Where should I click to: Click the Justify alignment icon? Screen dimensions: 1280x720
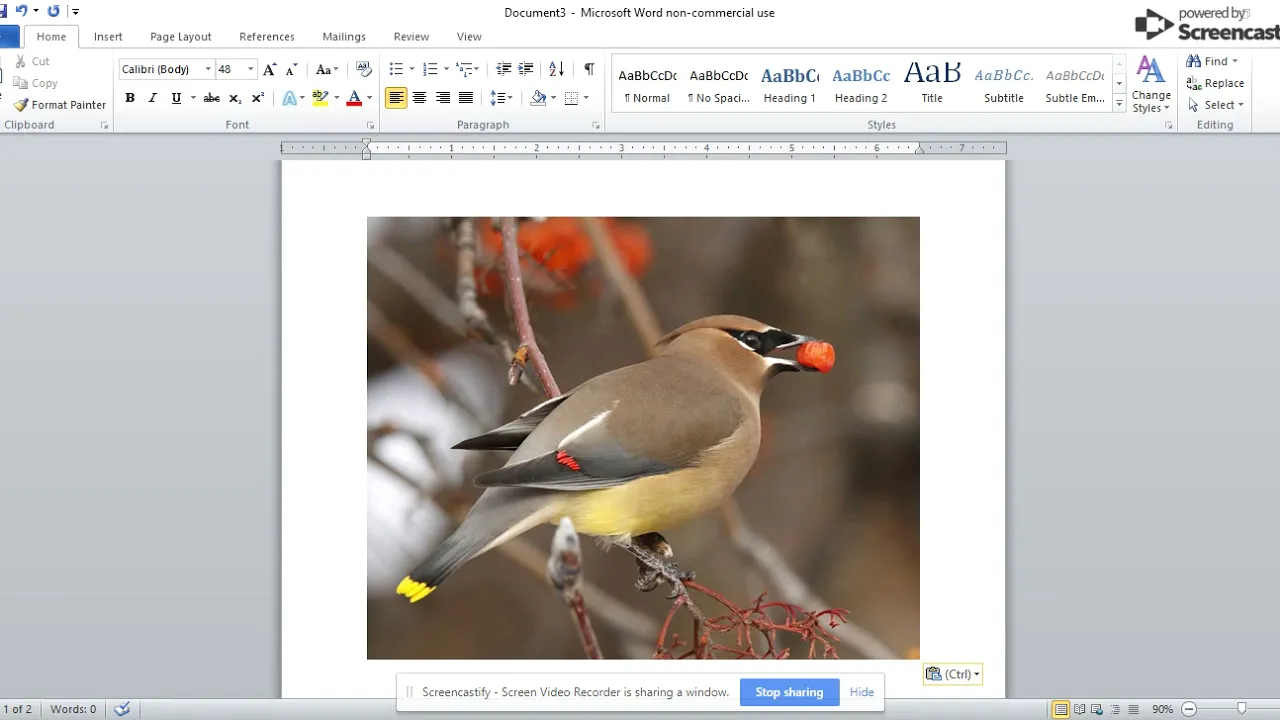[465, 98]
